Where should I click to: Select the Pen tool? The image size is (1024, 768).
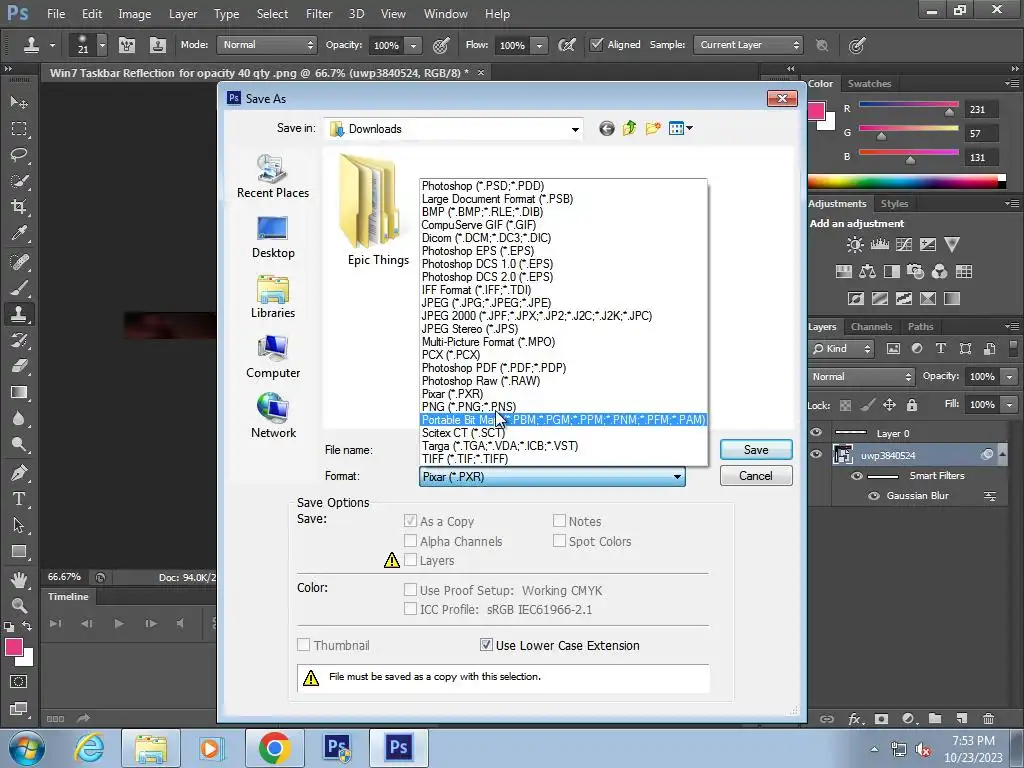(x=19, y=473)
